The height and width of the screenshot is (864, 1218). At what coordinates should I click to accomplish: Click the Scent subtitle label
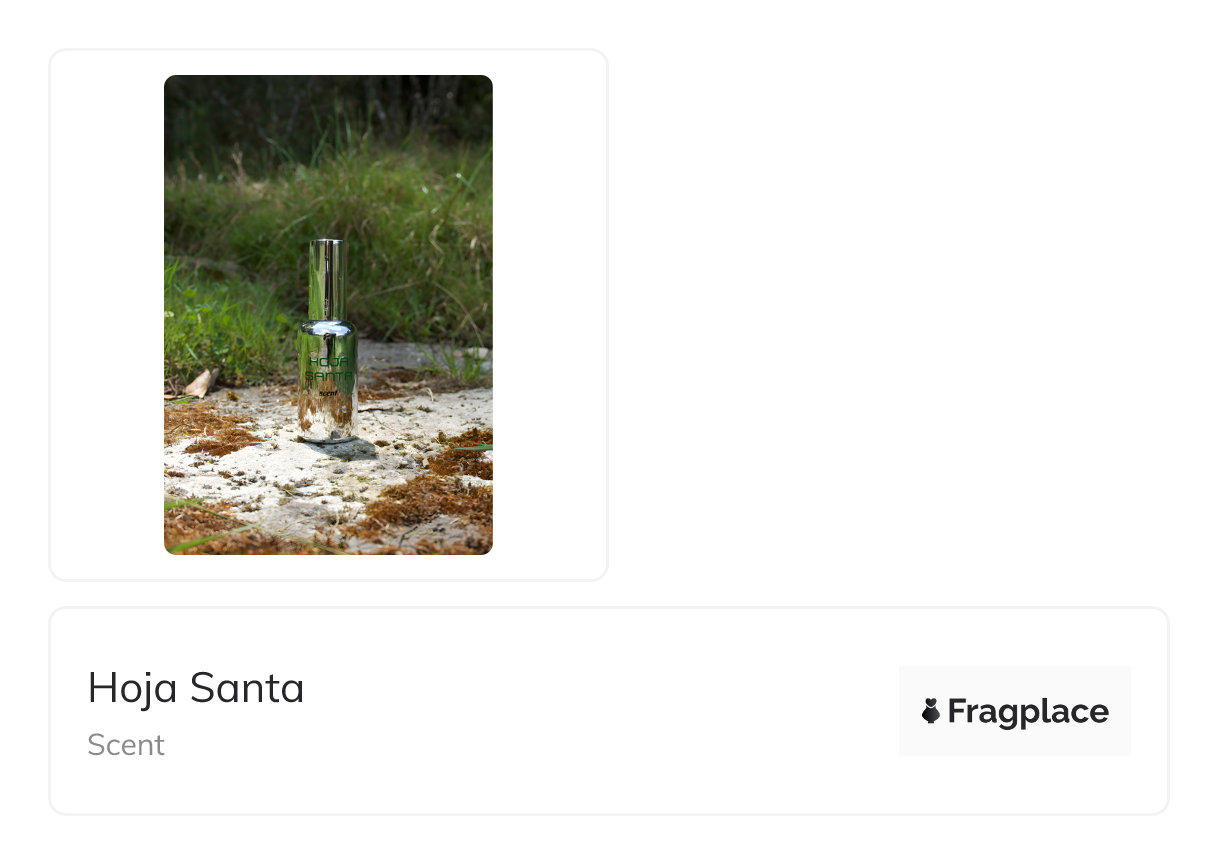point(126,745)
